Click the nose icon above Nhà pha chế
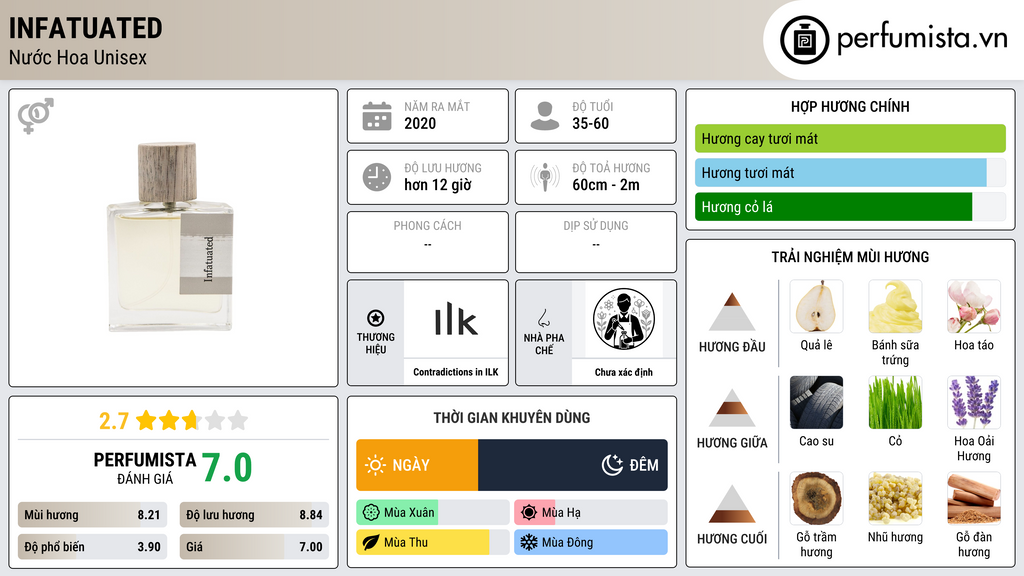Viewport: 1024px width, 576px height. coord(543,318)
